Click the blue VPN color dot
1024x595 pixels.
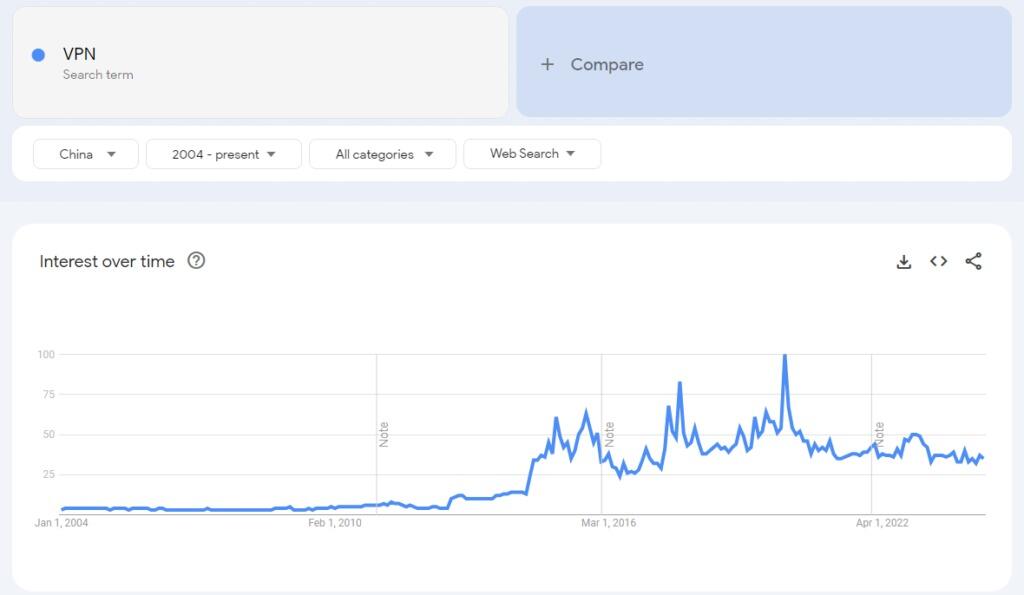tap(39, 55)
